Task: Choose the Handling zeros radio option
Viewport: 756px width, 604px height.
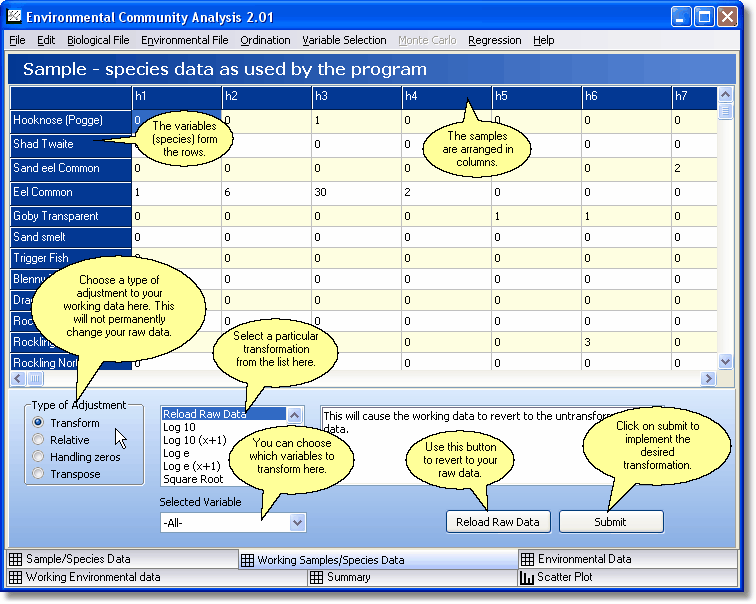Action: coord(38,456)
